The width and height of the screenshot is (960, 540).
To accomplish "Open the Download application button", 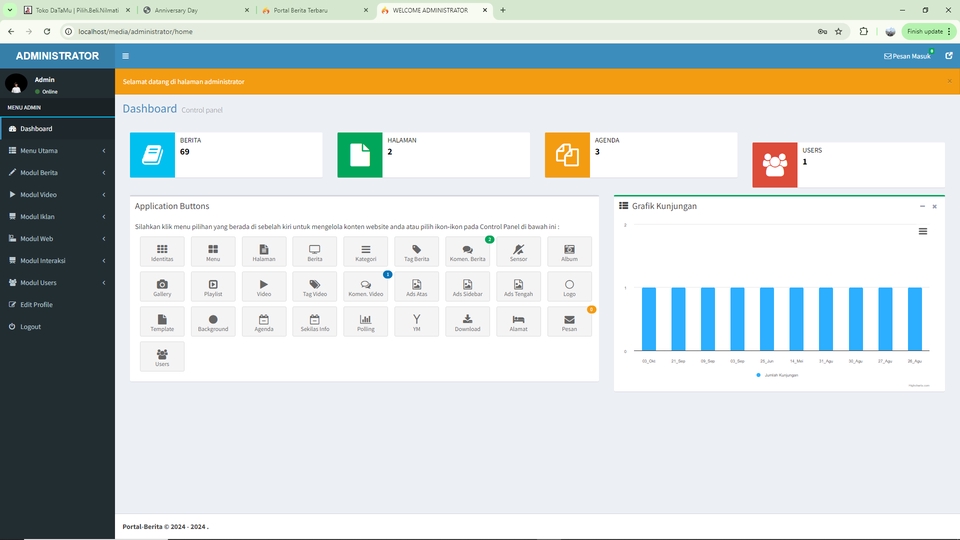I will pos(467,321).
